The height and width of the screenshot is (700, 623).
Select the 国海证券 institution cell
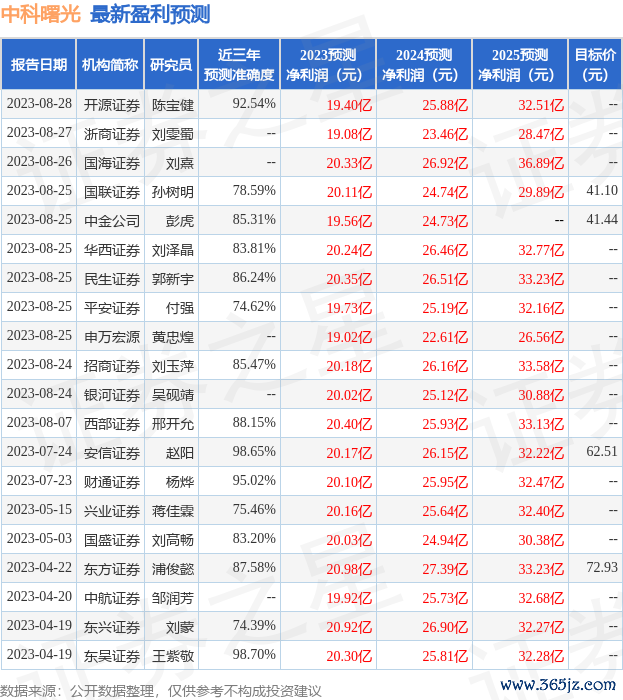[112, 163]
